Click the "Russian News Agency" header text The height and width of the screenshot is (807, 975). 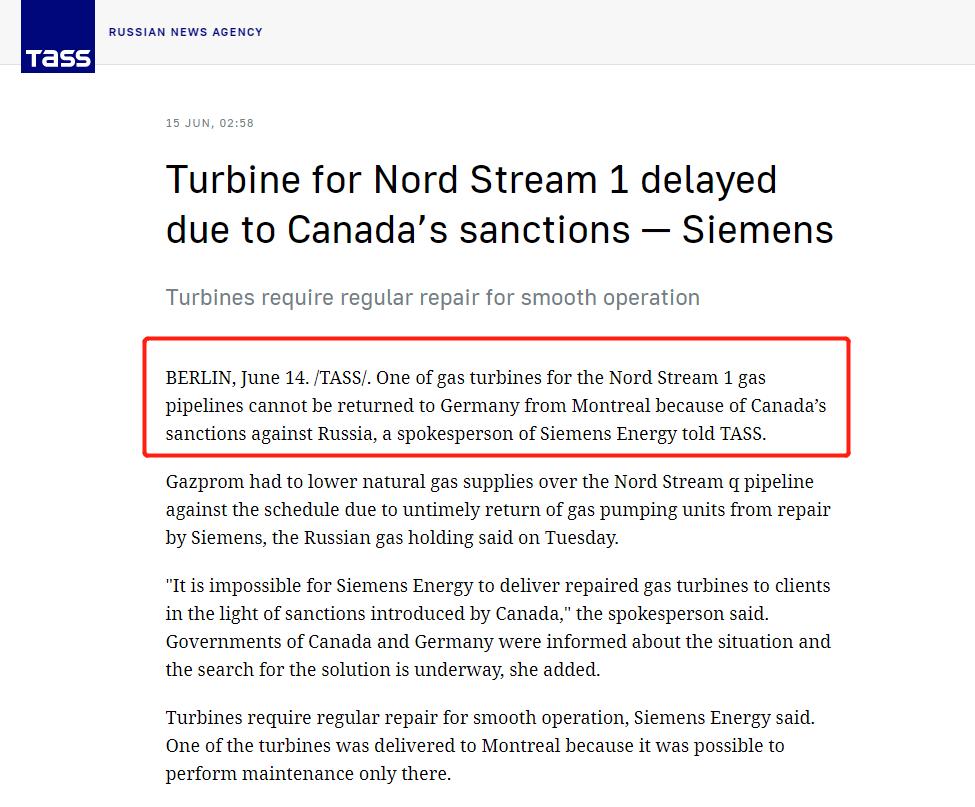click(x=185, y=32)
